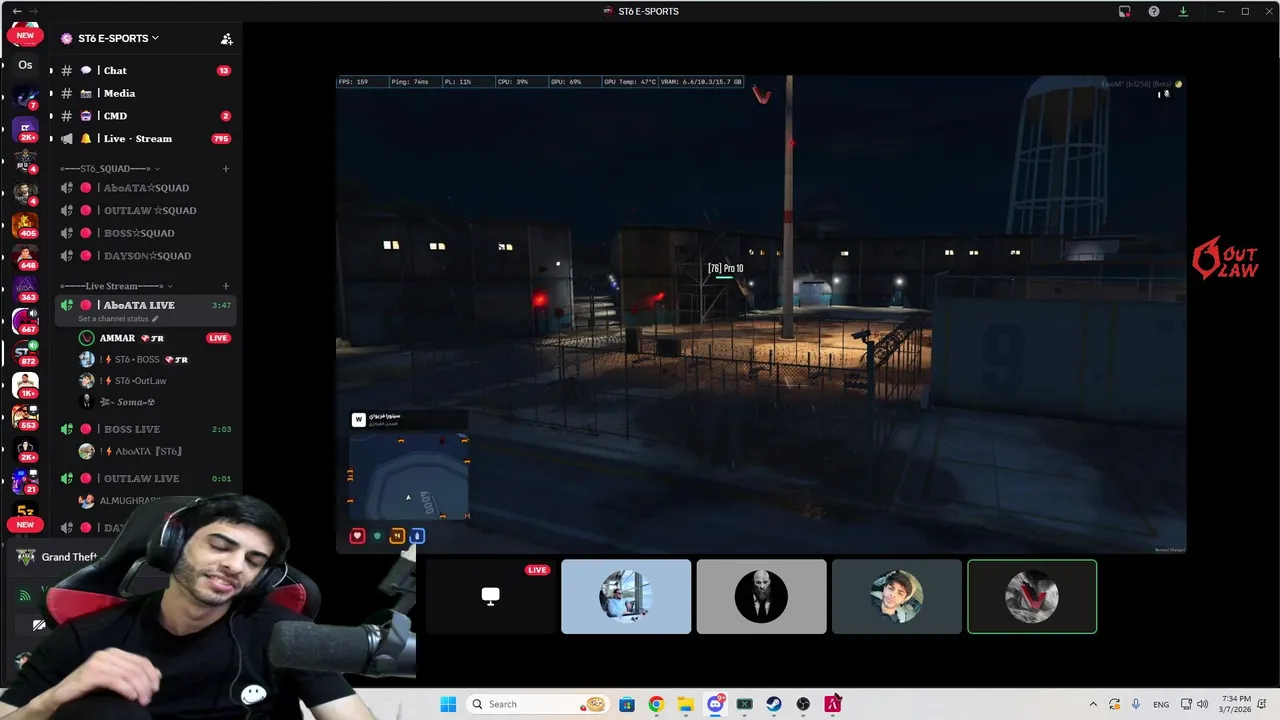Open OBS Studio from the taskbar

(803, 704)
